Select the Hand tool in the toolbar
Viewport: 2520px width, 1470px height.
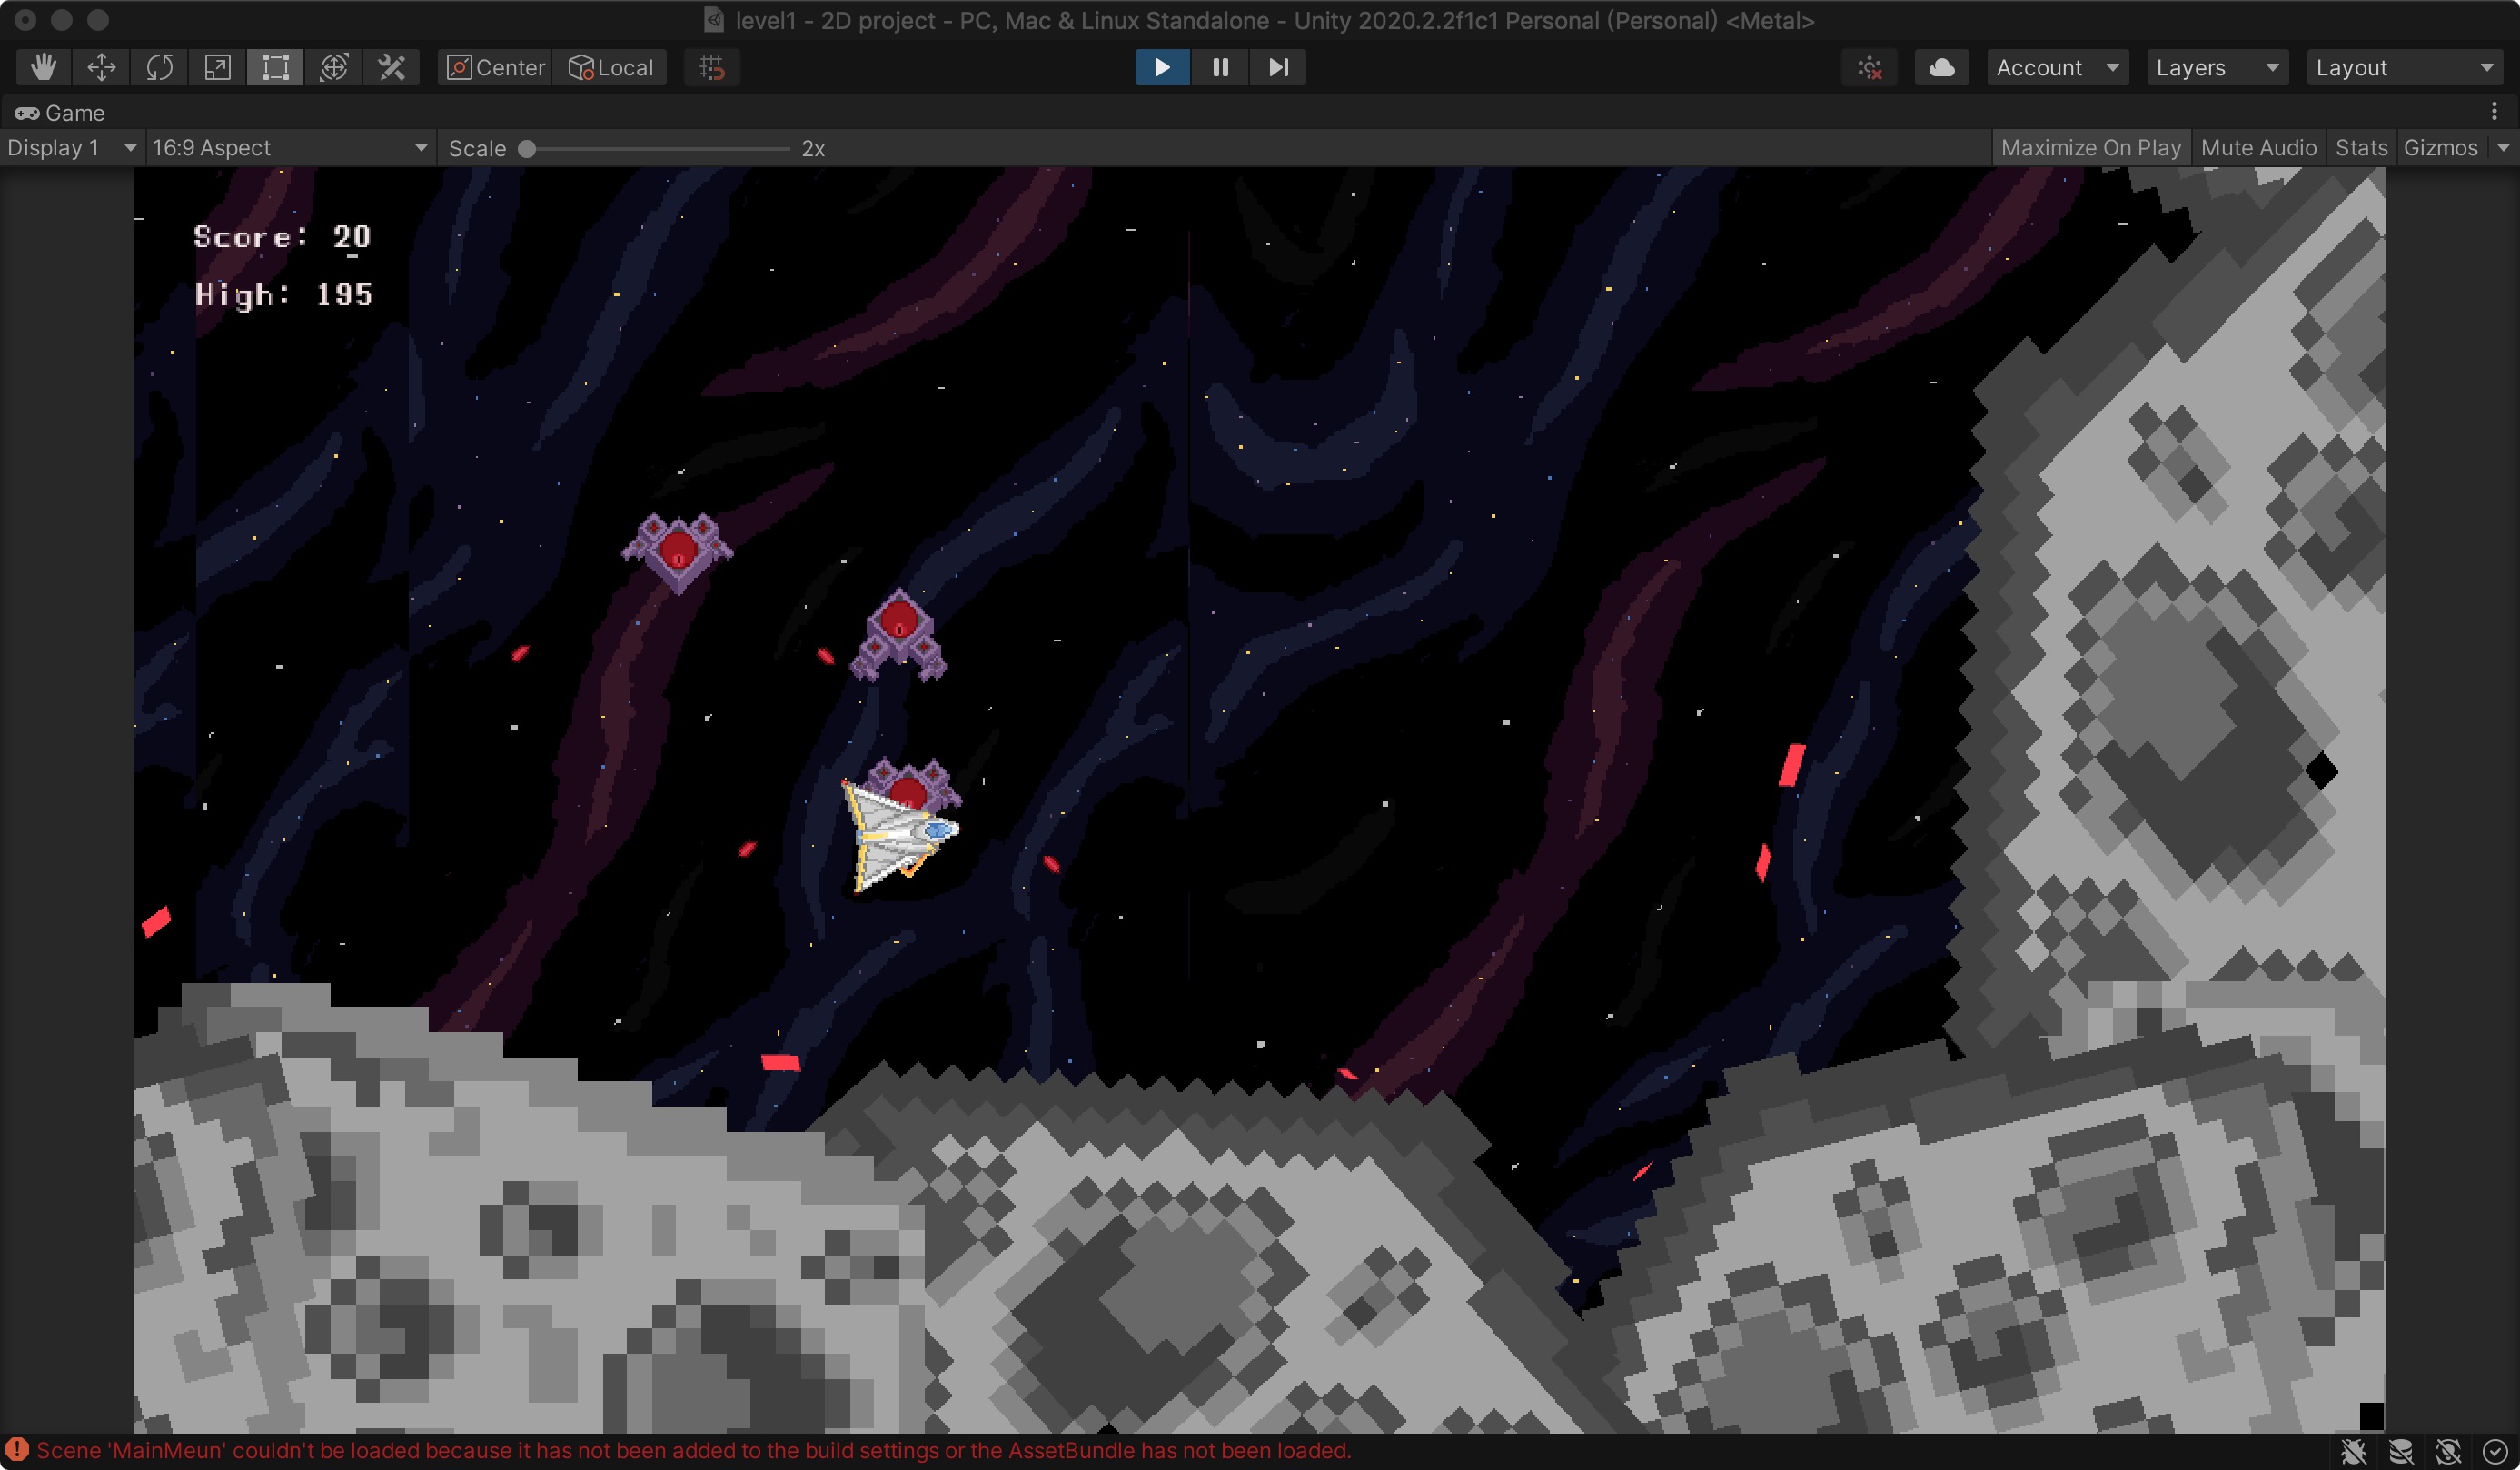(42, 67)
